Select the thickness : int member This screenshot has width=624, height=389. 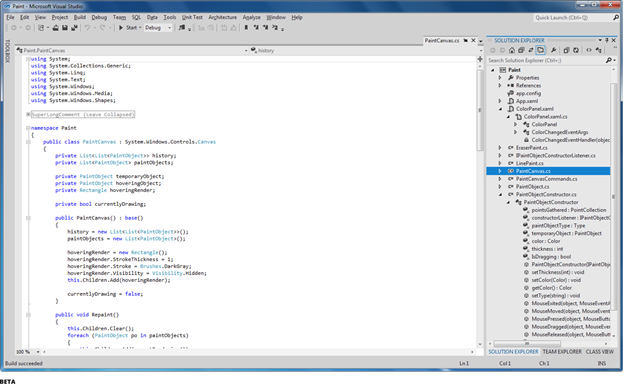pos(547,249)
